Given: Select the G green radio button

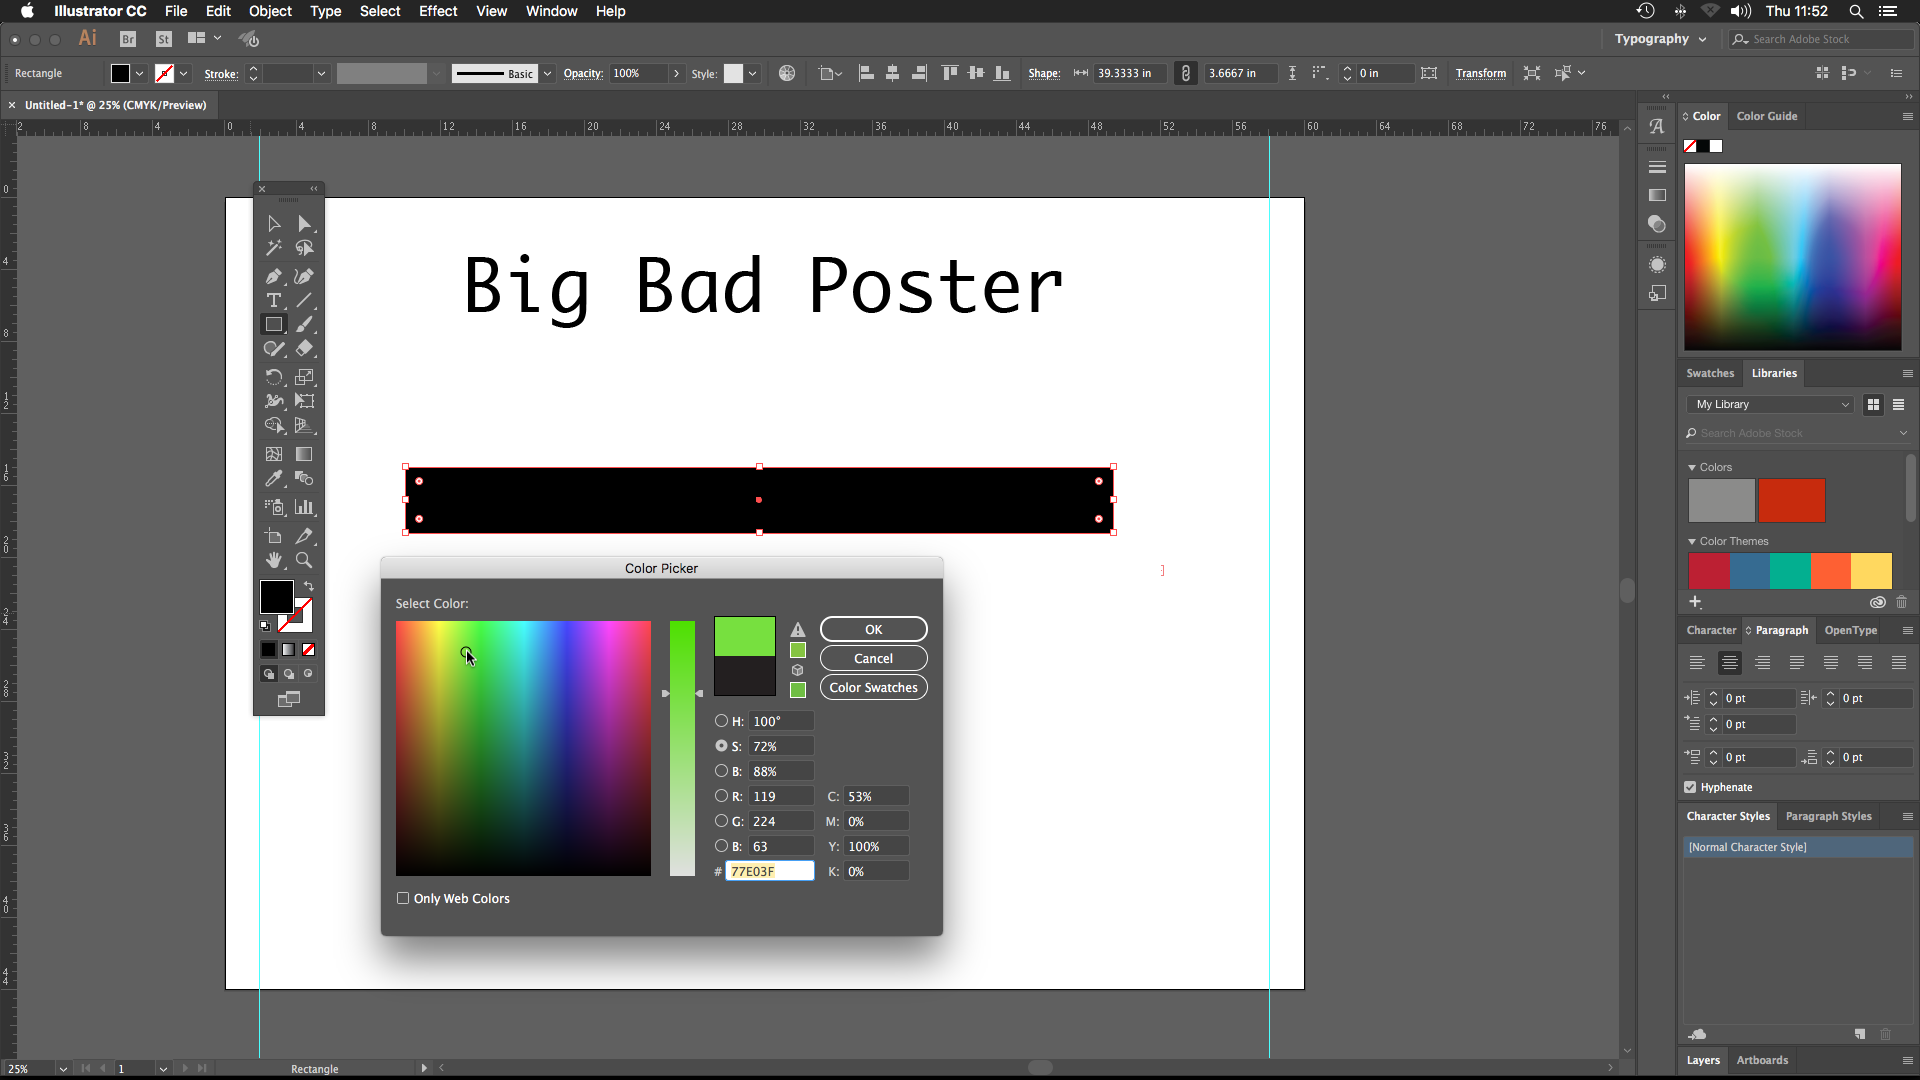Looking at the screenshot, I should click(721, 821).
